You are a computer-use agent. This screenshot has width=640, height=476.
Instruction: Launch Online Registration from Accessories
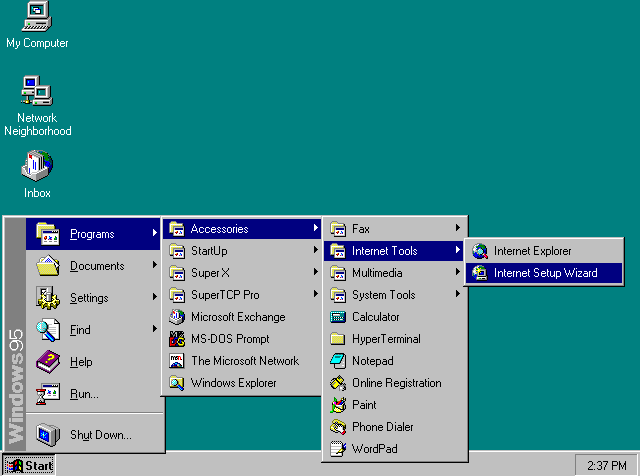pyautogui.click(x=394, y=383)
